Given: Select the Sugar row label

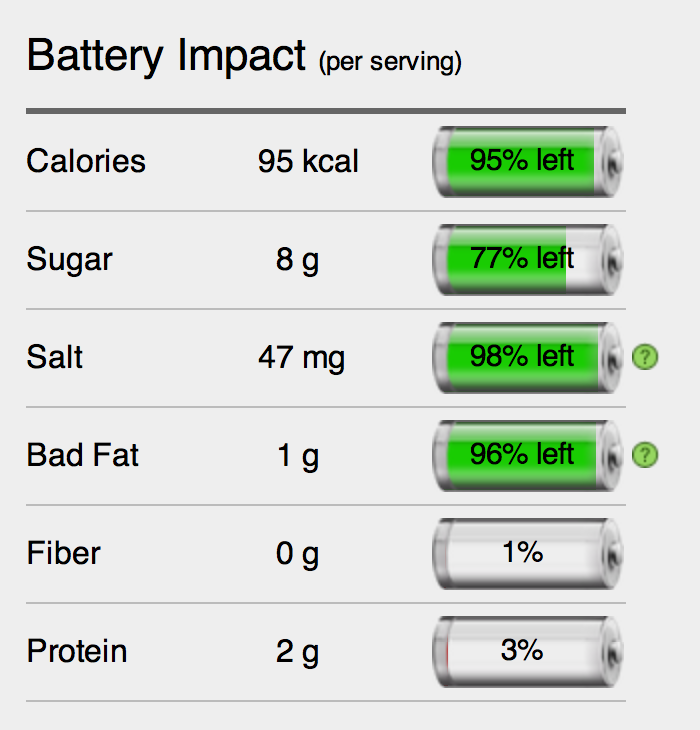Looking at the screenshot, I should point(69,260).
